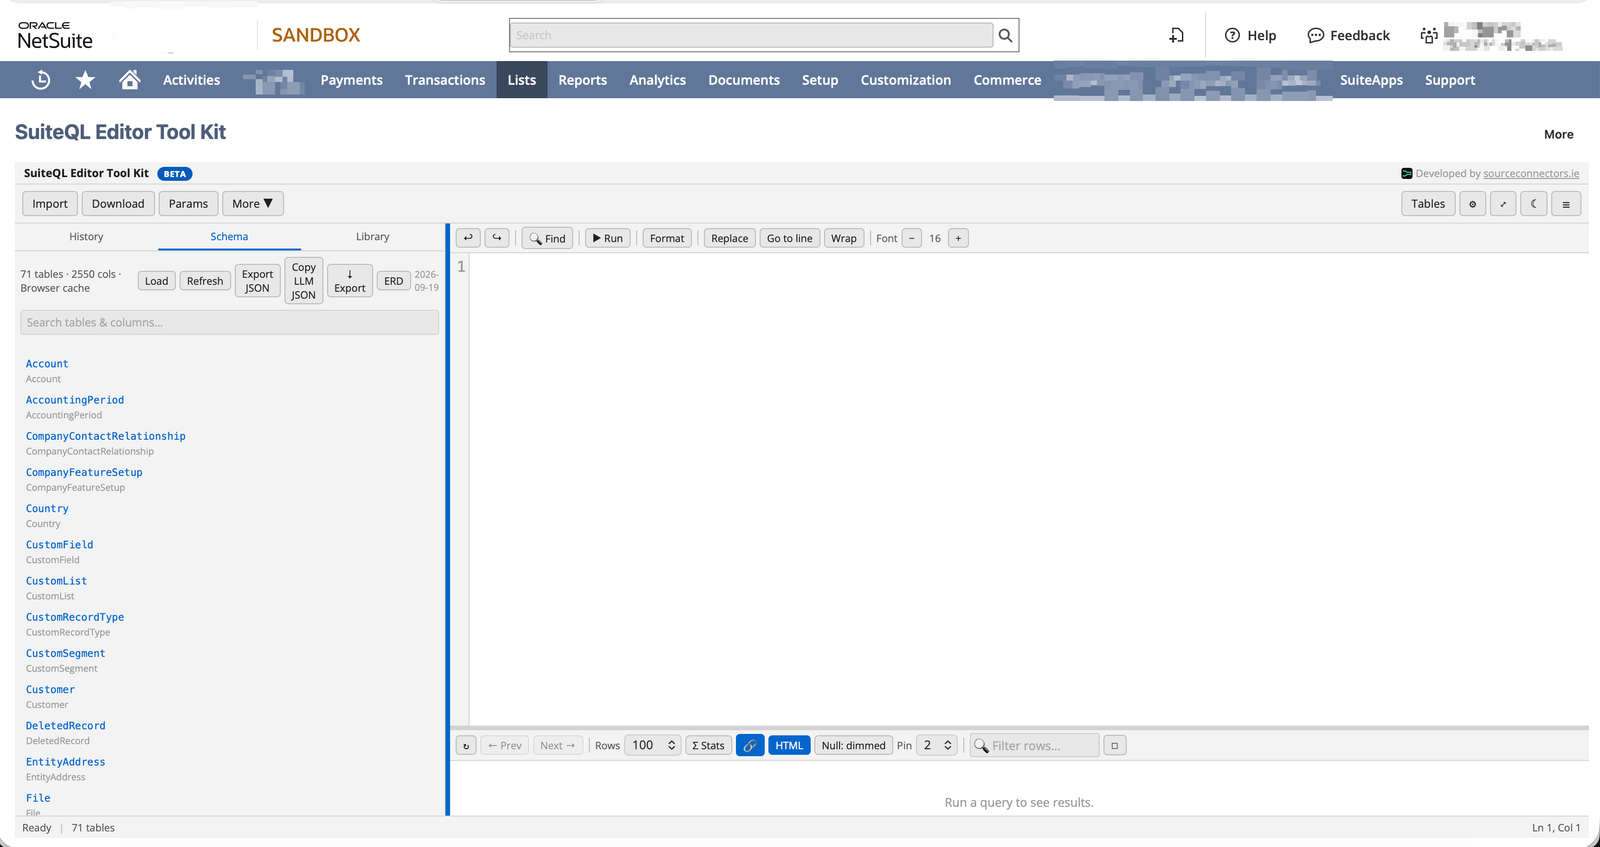Click the role switcher icon
Screen dimensions: 1600x847
click(1429, 35)
